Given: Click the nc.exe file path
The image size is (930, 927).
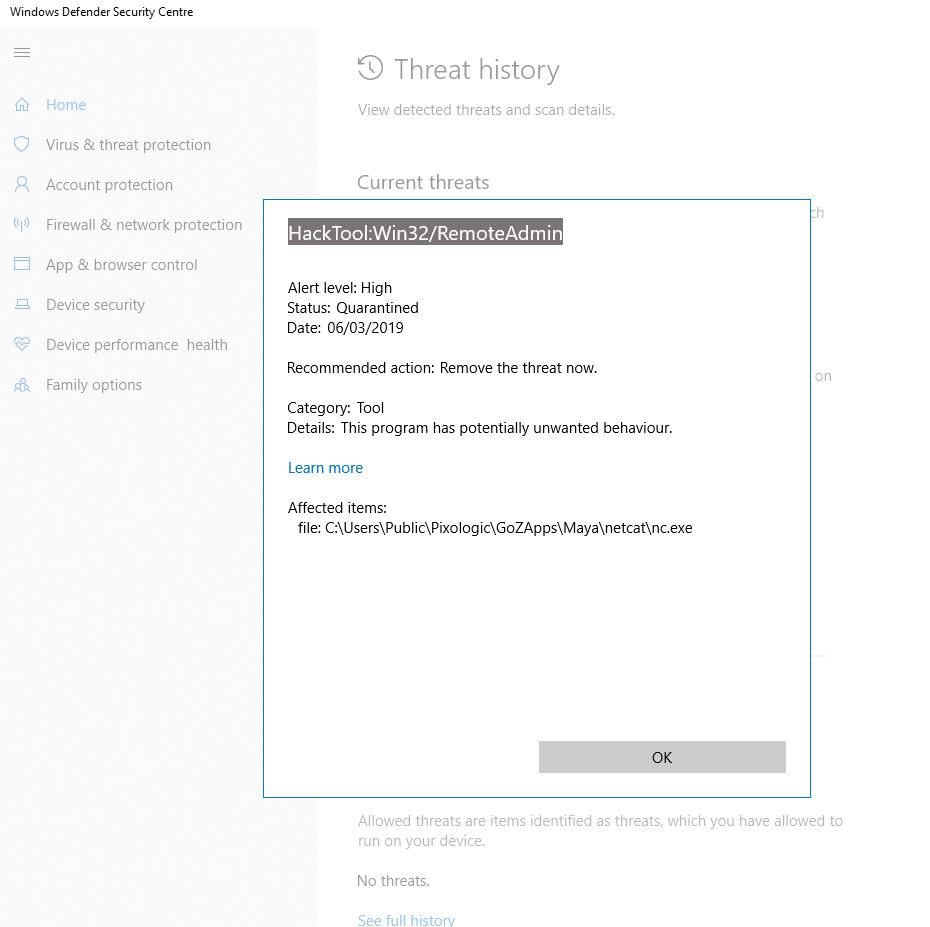Looking at the screenshot, I should (x=495, y=528).
